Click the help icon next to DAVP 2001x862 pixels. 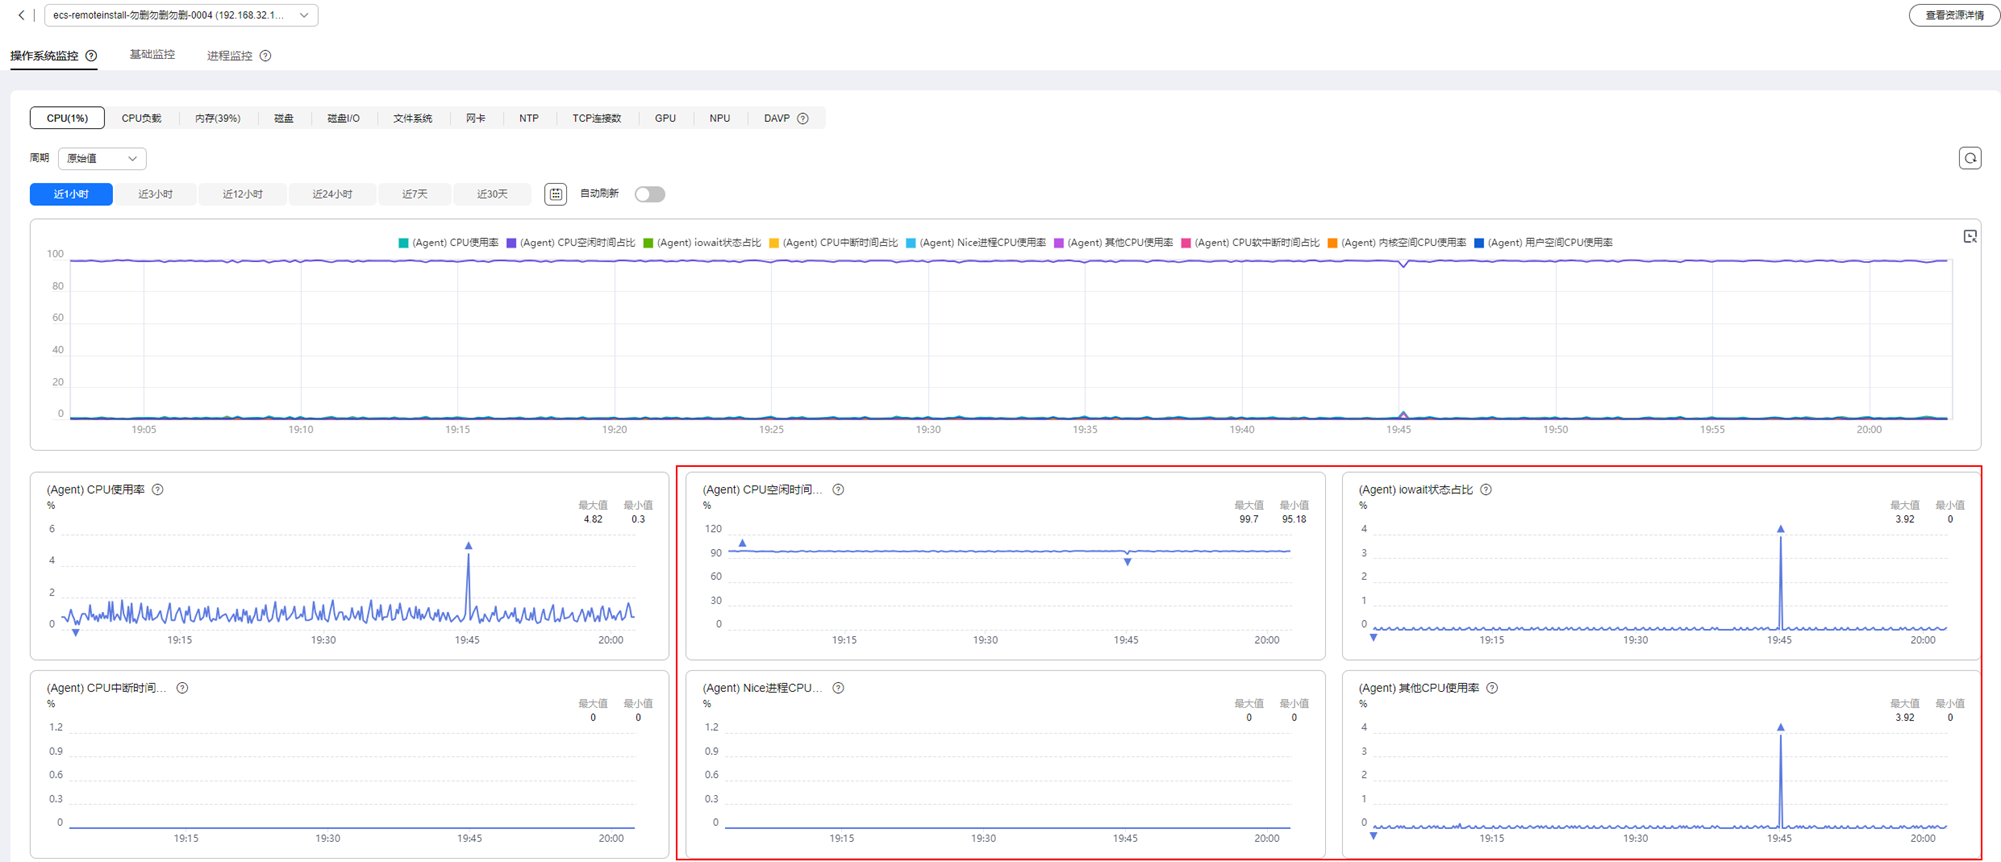click(x=803, y=118)
